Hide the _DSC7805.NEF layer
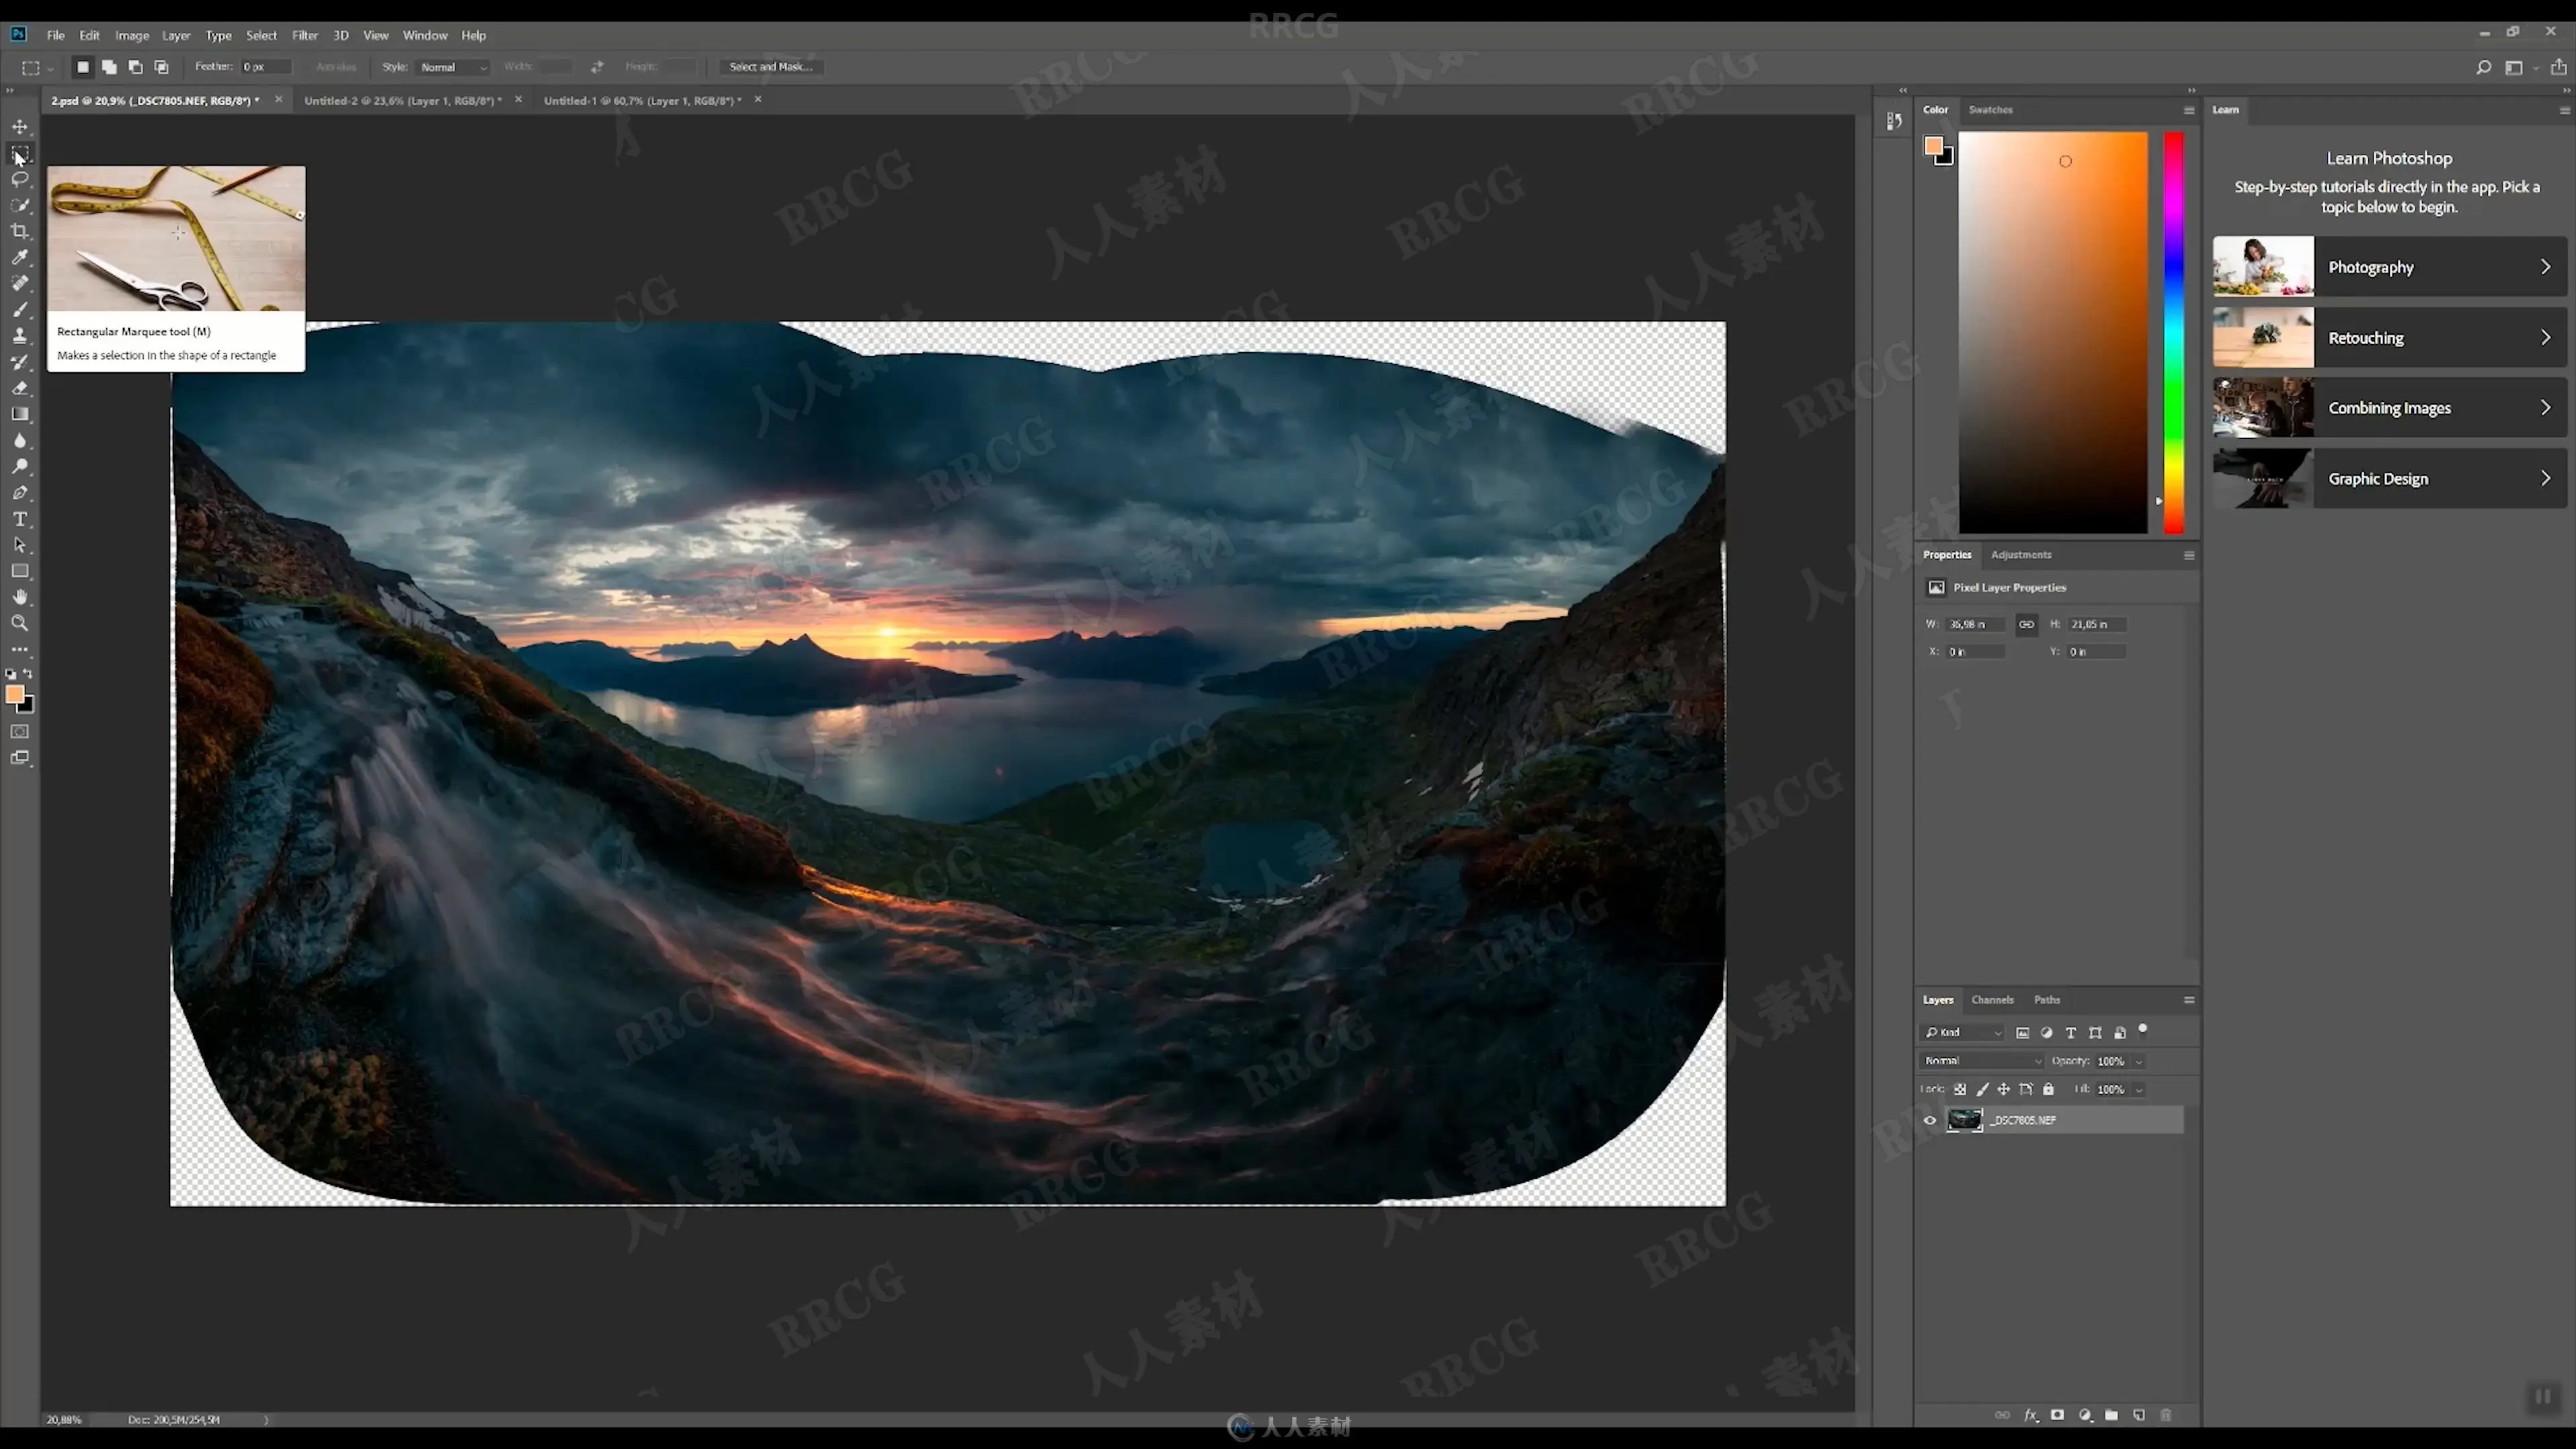The height and width of the screenshot is (1449, 2576). [x=1930, y=1120]
